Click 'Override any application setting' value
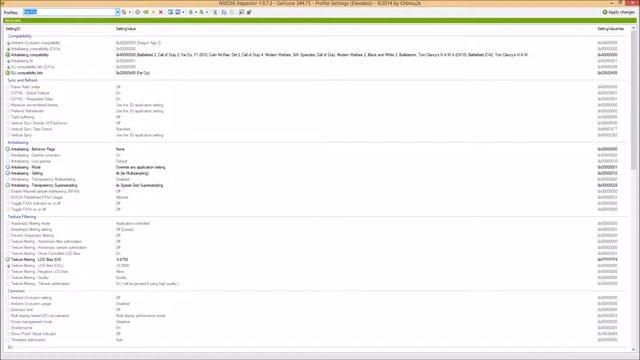This screenshot has width=640, height=360. 140,167
